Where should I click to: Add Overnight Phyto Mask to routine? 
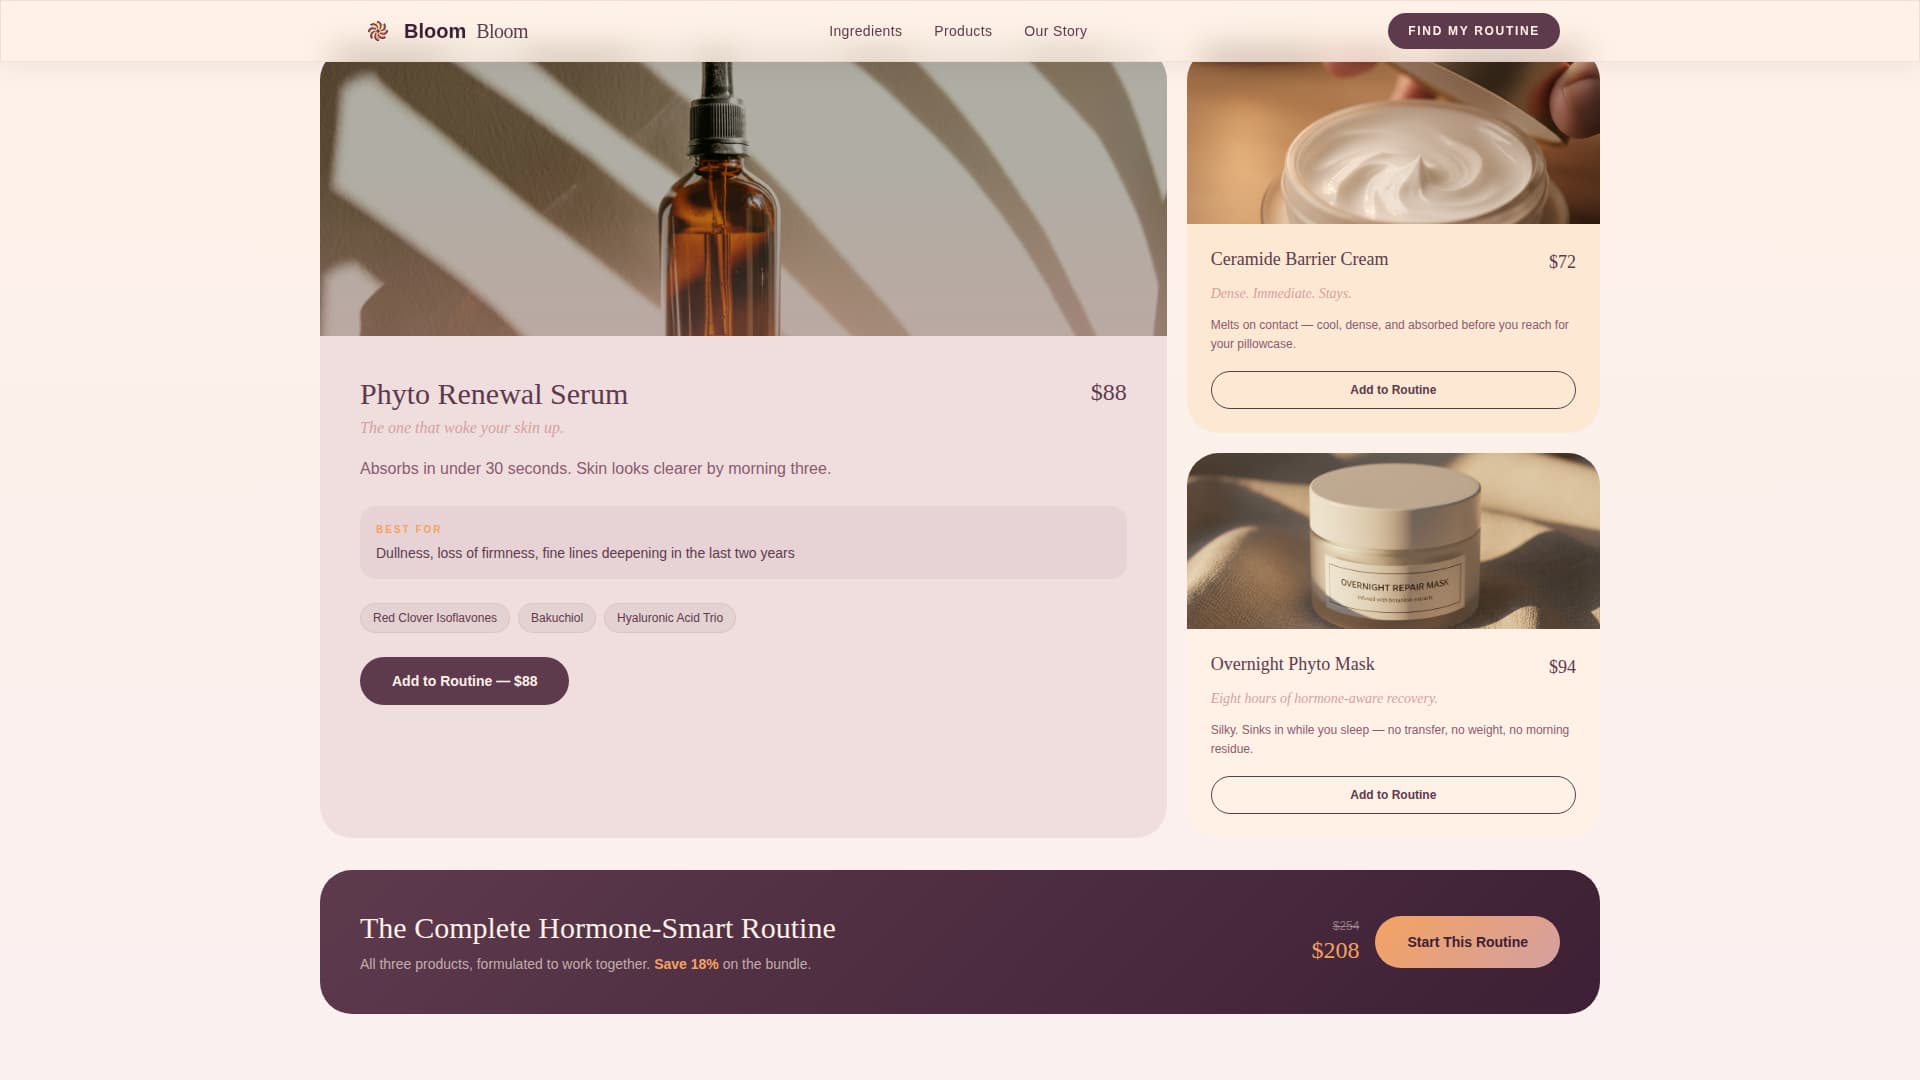[x=1392, y=794]
